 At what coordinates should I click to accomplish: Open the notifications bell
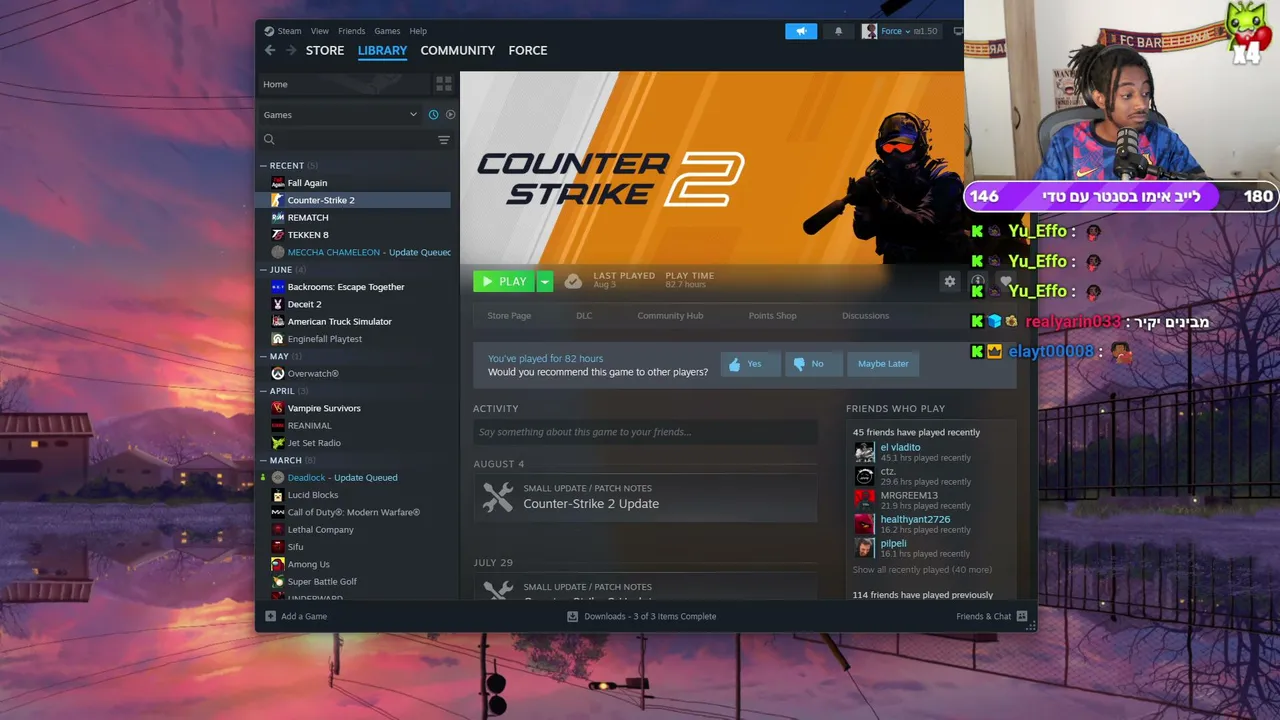pyautogui.click(x=838, y=31)
